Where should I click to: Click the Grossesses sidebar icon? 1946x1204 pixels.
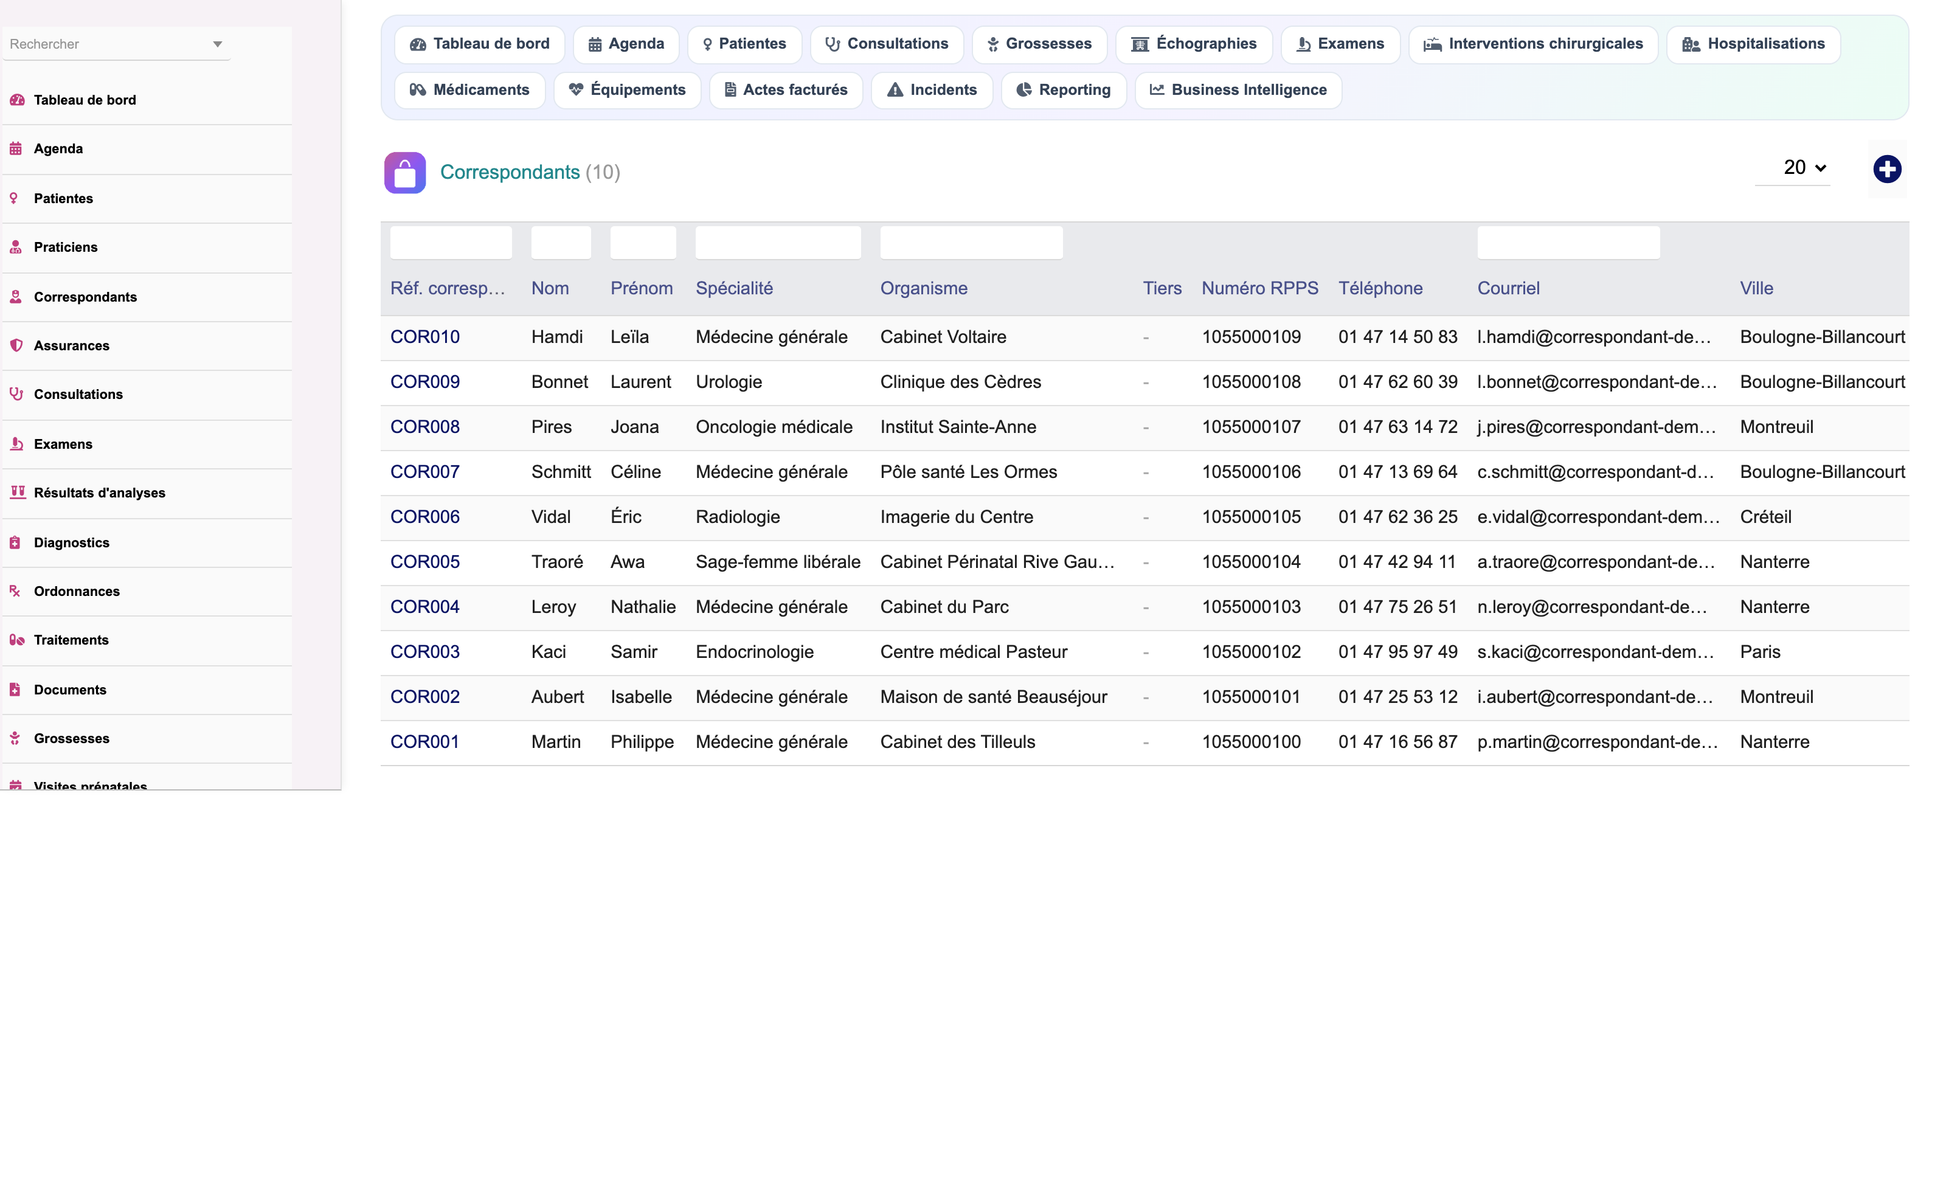pyautogui.click(x=15, y=739)
